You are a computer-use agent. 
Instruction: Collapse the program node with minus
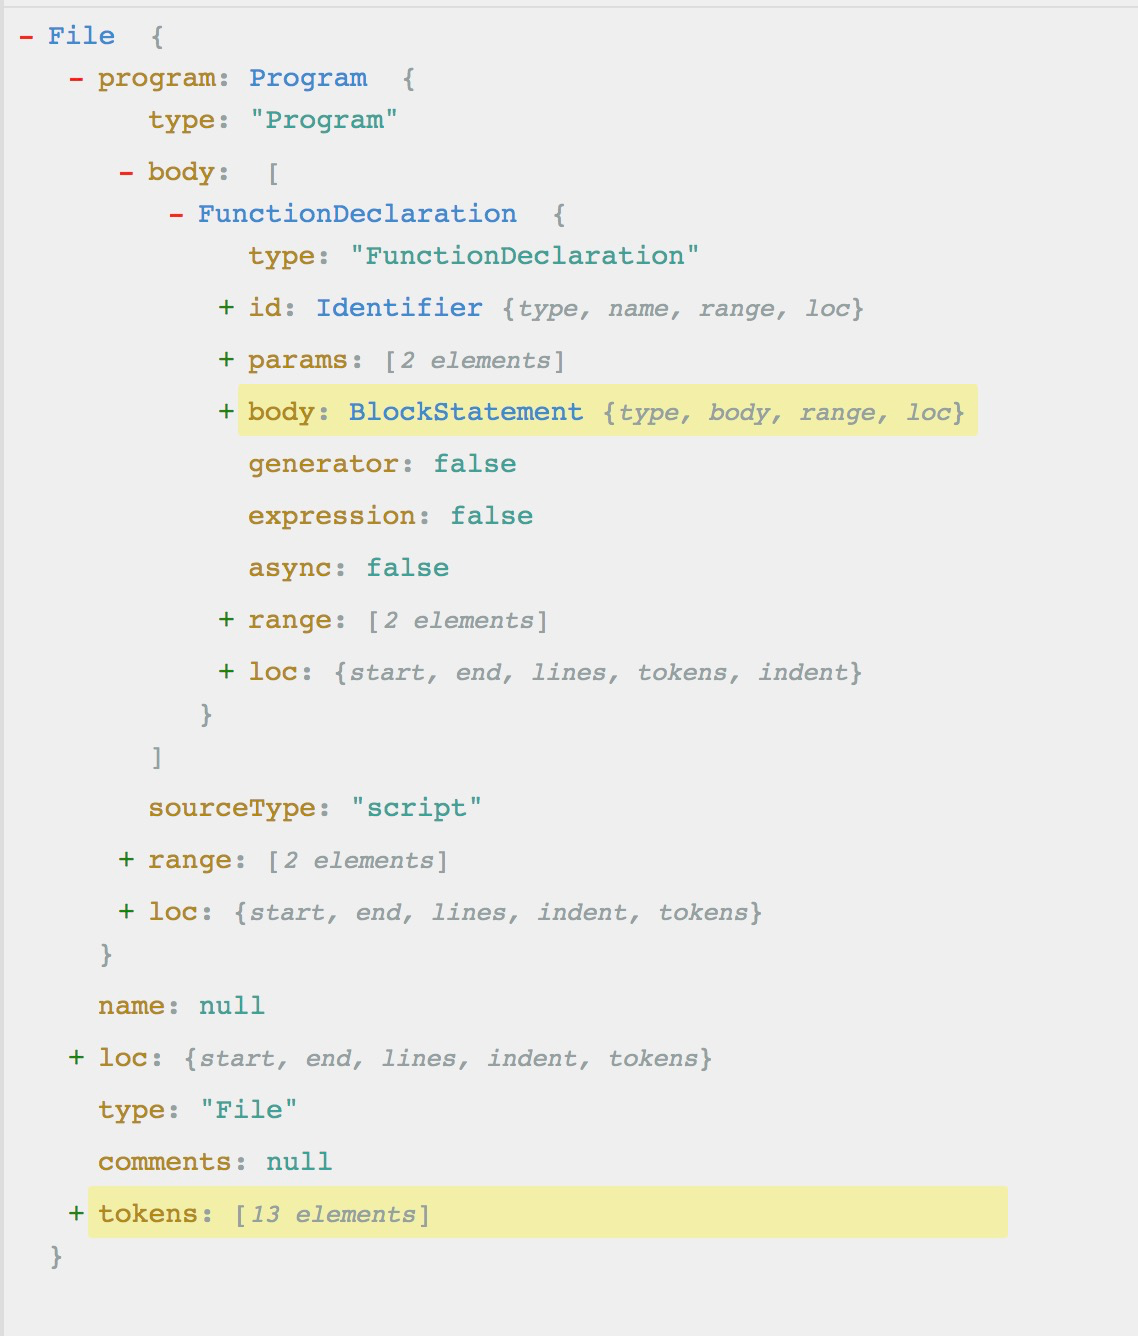76,79
